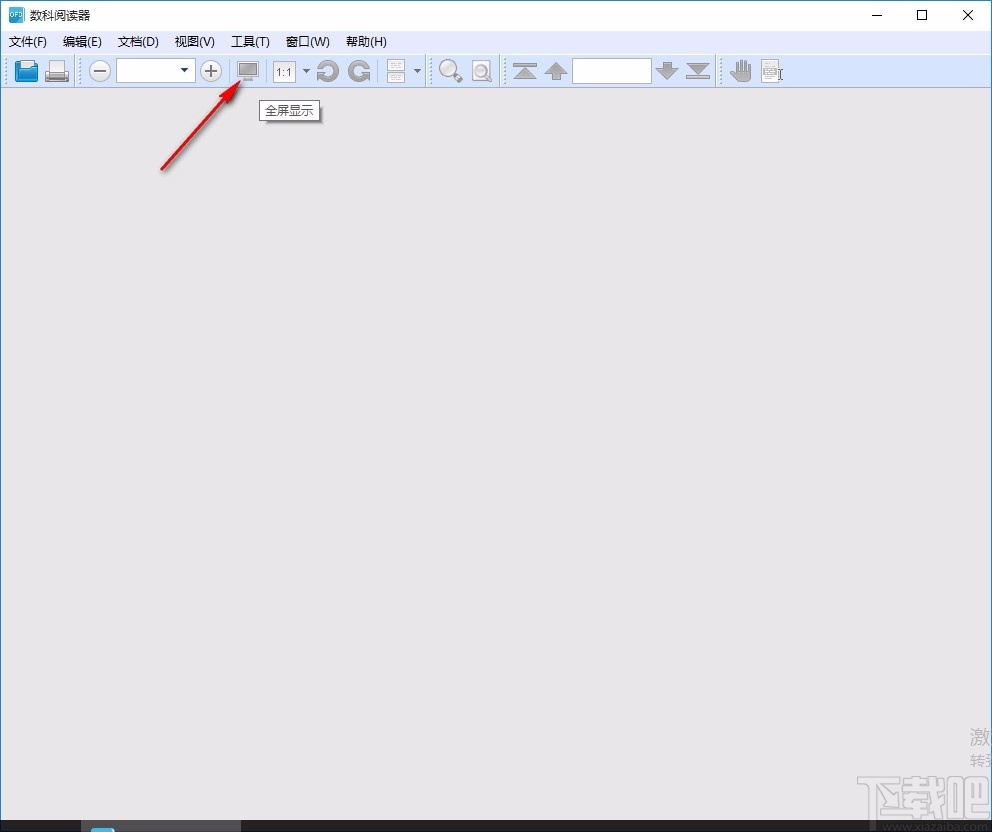Screen dimensions: 992x832
Task: Select the page layout icon
Action: (x=396, y=71)
